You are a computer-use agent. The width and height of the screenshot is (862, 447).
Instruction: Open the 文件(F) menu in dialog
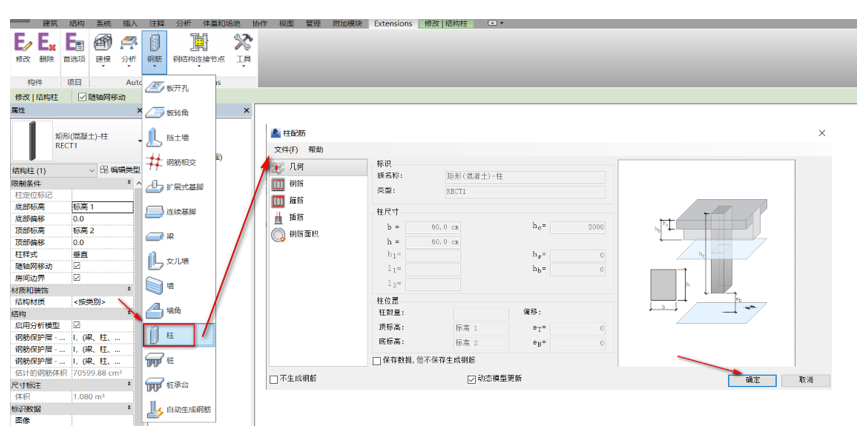[x=287, y=149]
